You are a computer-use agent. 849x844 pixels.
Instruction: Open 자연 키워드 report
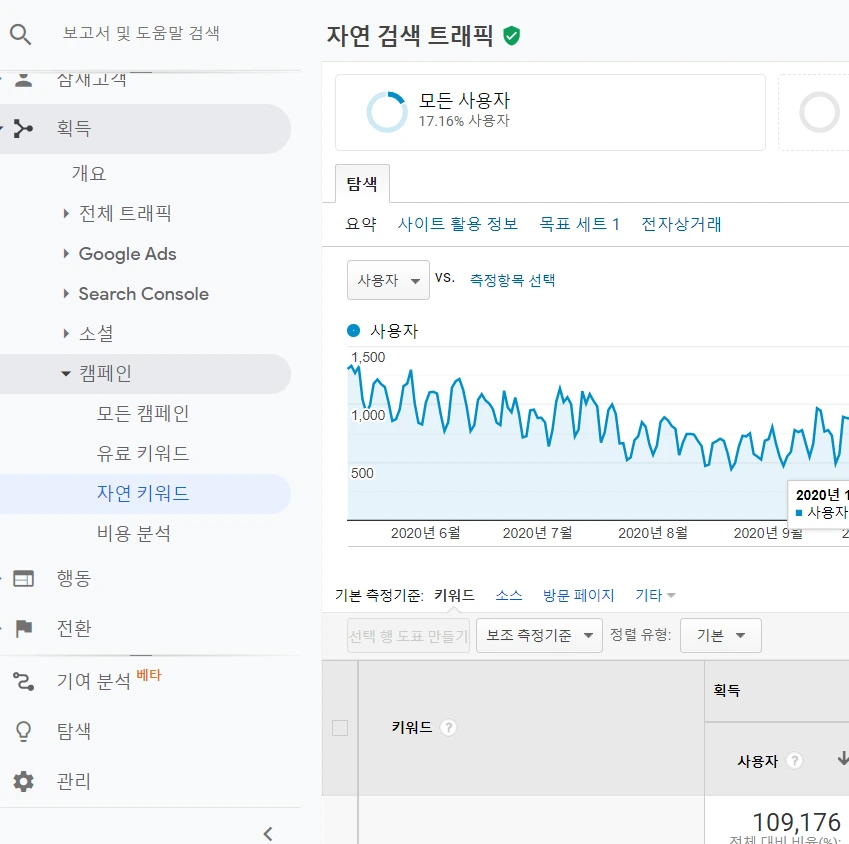(143, 493)
